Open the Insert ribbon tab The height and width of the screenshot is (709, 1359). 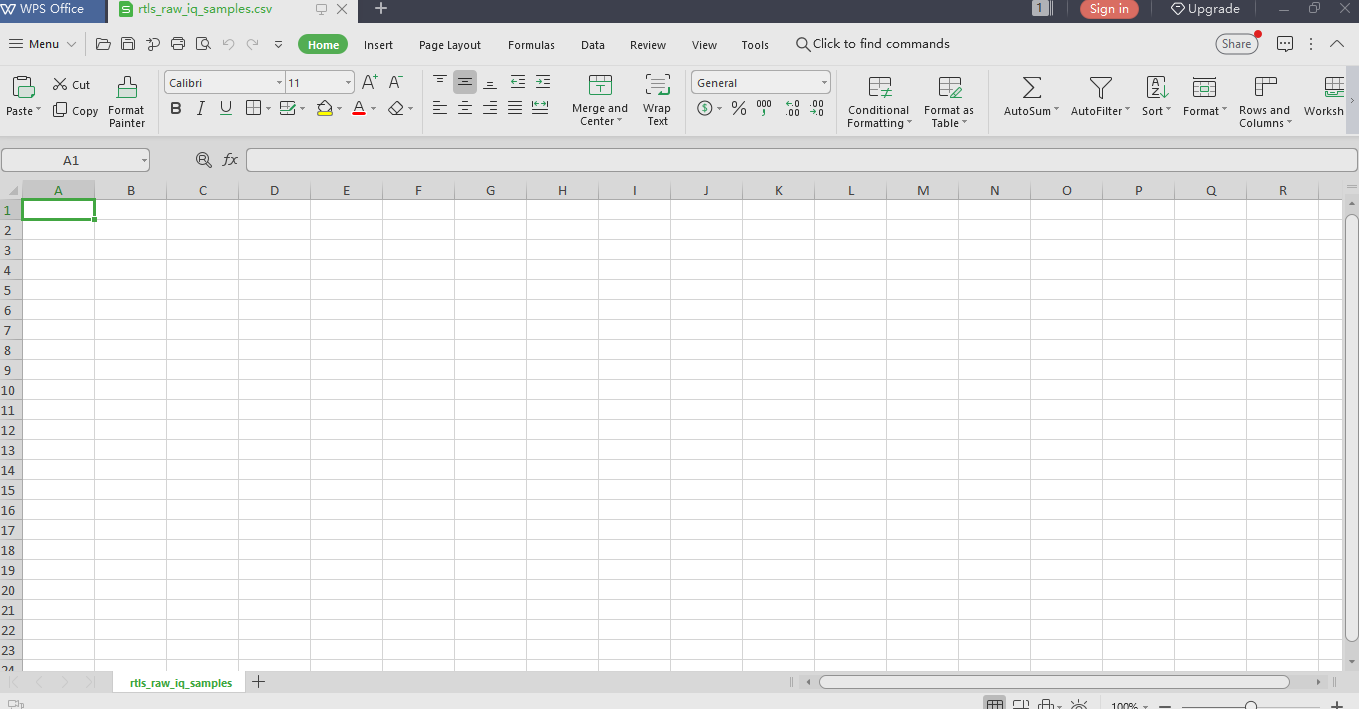click(x=378, y=45)
